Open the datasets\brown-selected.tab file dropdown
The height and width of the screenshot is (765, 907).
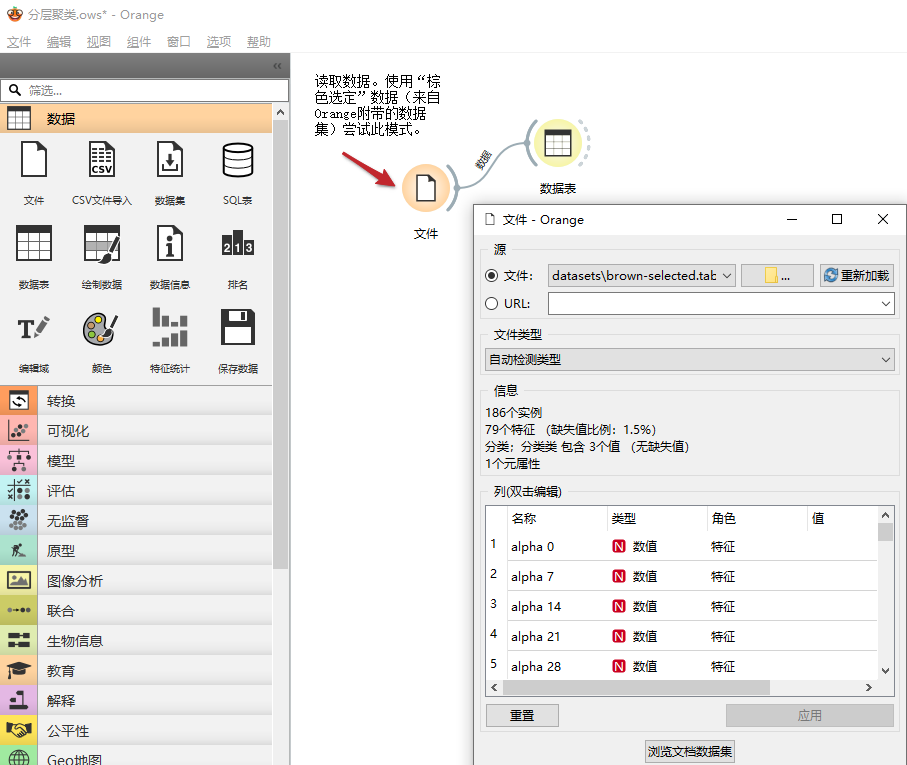point(641,276)
